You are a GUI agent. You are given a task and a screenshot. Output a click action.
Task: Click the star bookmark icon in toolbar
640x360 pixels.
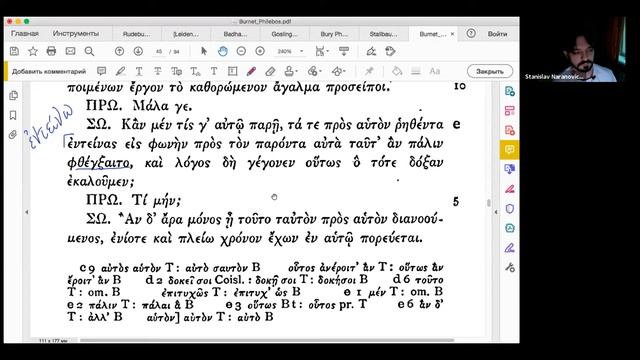click(x=33, y=51)
